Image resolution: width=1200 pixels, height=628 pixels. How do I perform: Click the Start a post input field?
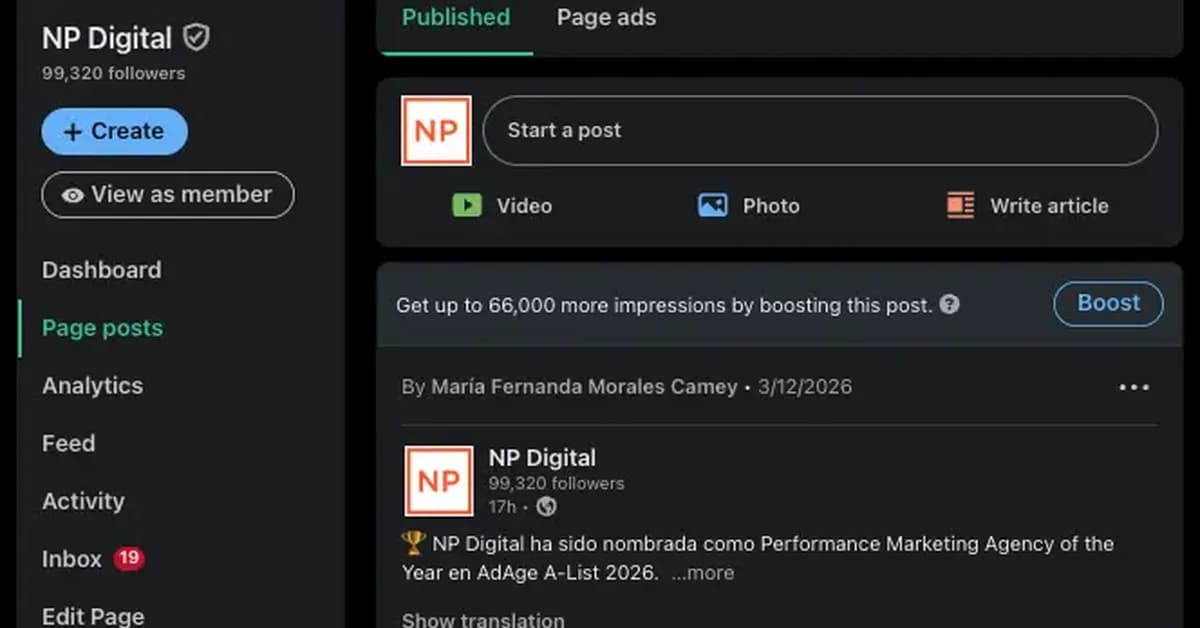click(820, 129)
